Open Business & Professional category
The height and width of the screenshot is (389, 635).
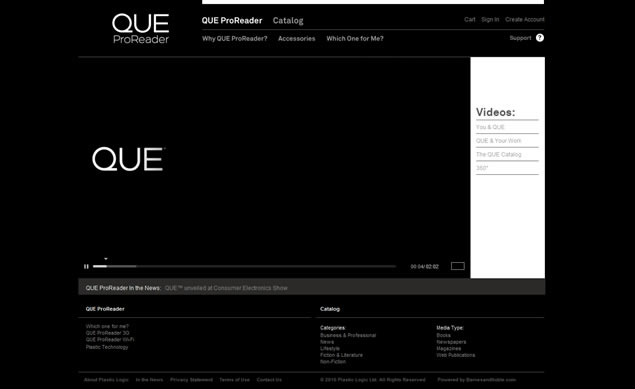click(x=348, y=335)
